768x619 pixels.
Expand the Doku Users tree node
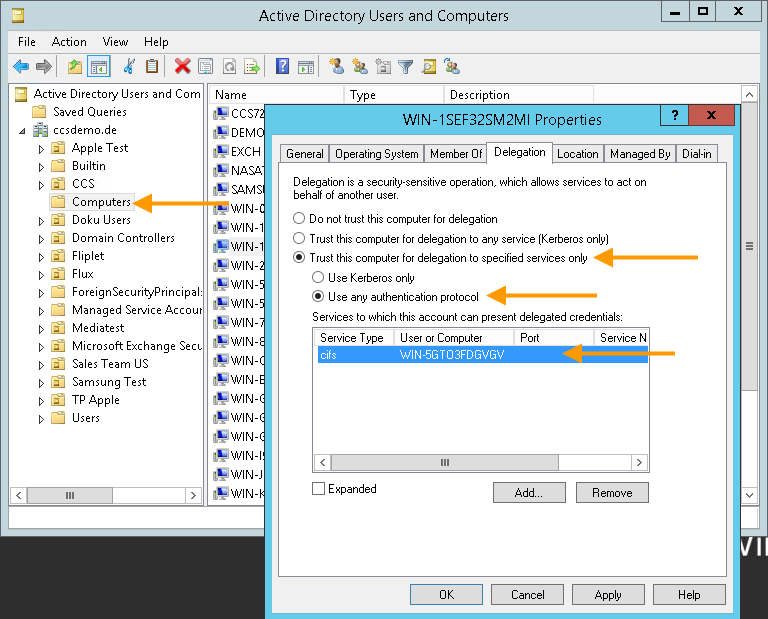coord(41,221)
